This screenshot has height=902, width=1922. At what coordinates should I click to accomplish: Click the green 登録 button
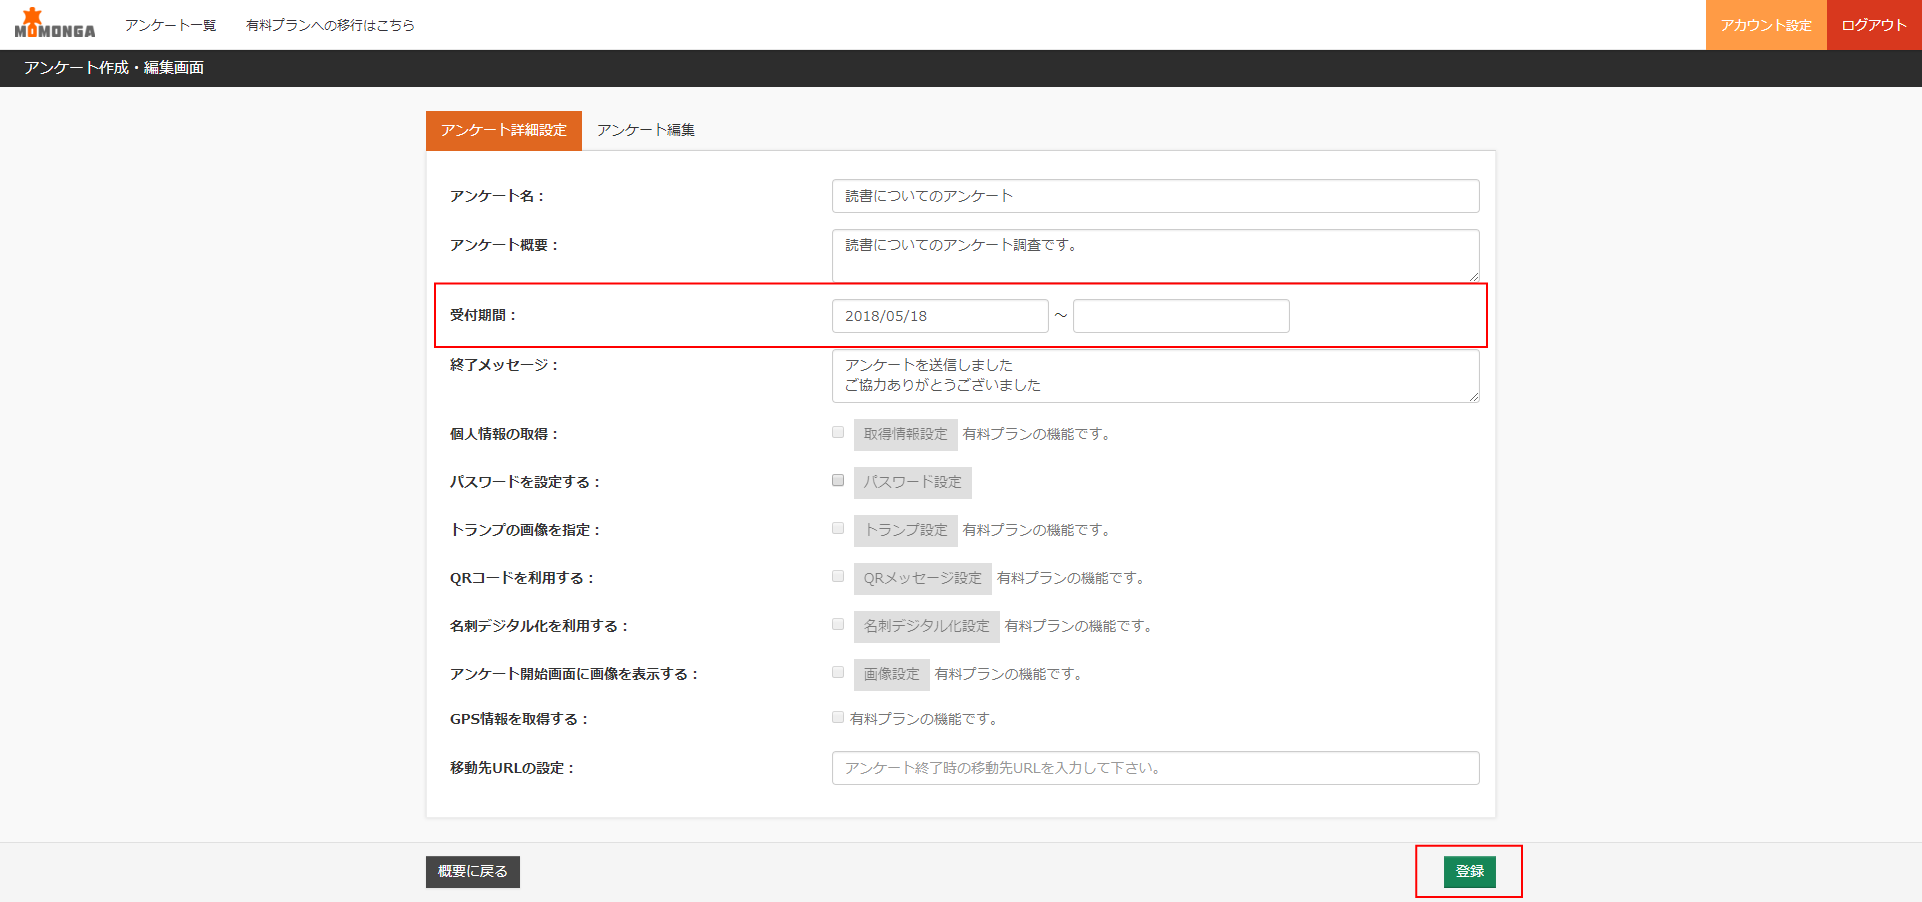point(1469,872)
